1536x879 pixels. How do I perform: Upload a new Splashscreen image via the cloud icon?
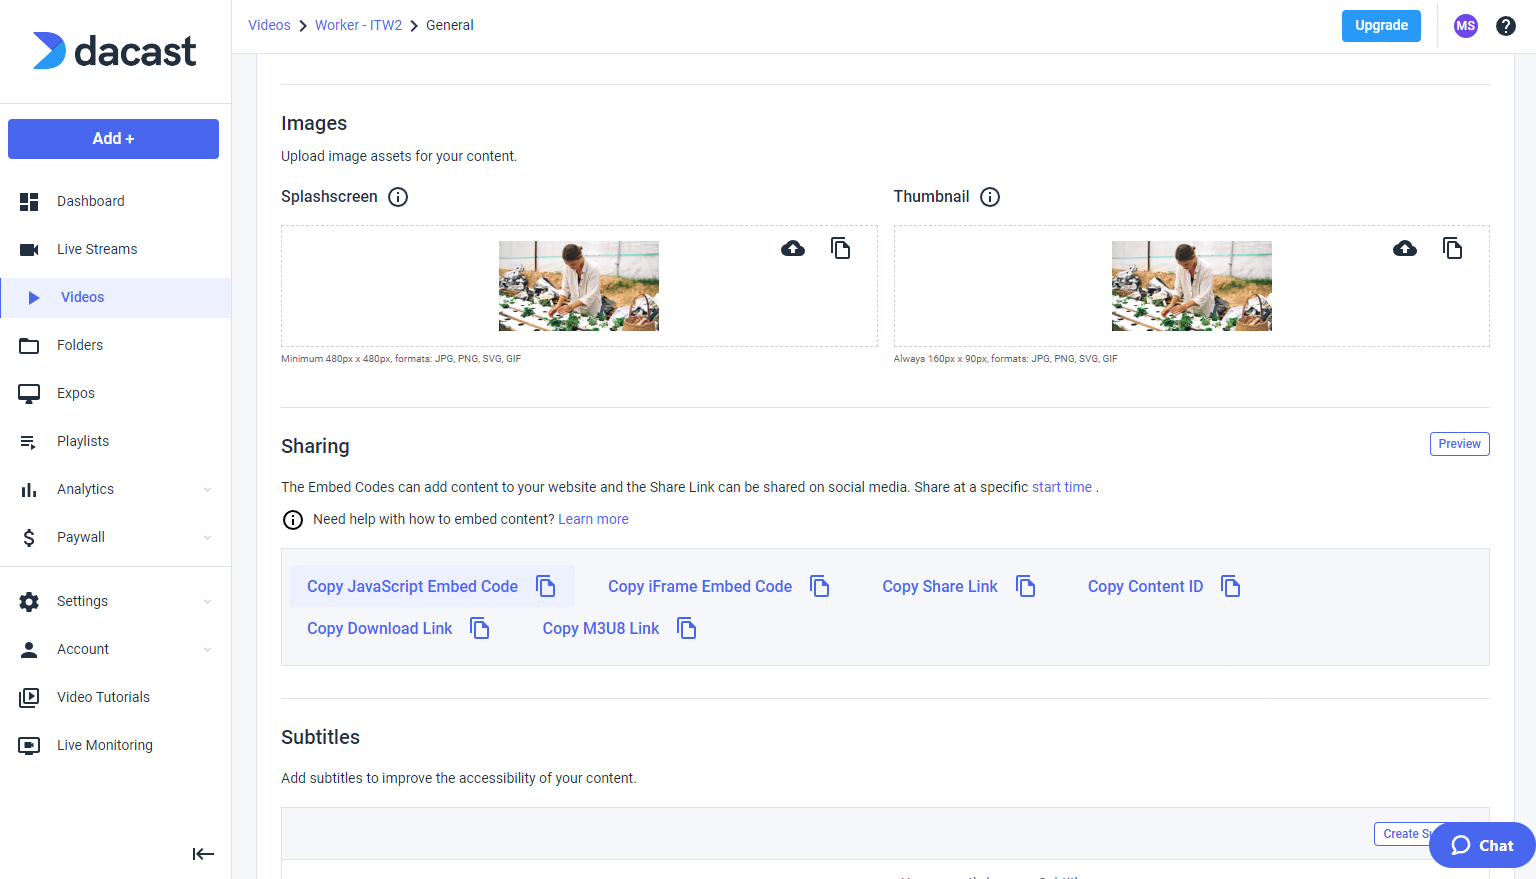click(793, 248)
